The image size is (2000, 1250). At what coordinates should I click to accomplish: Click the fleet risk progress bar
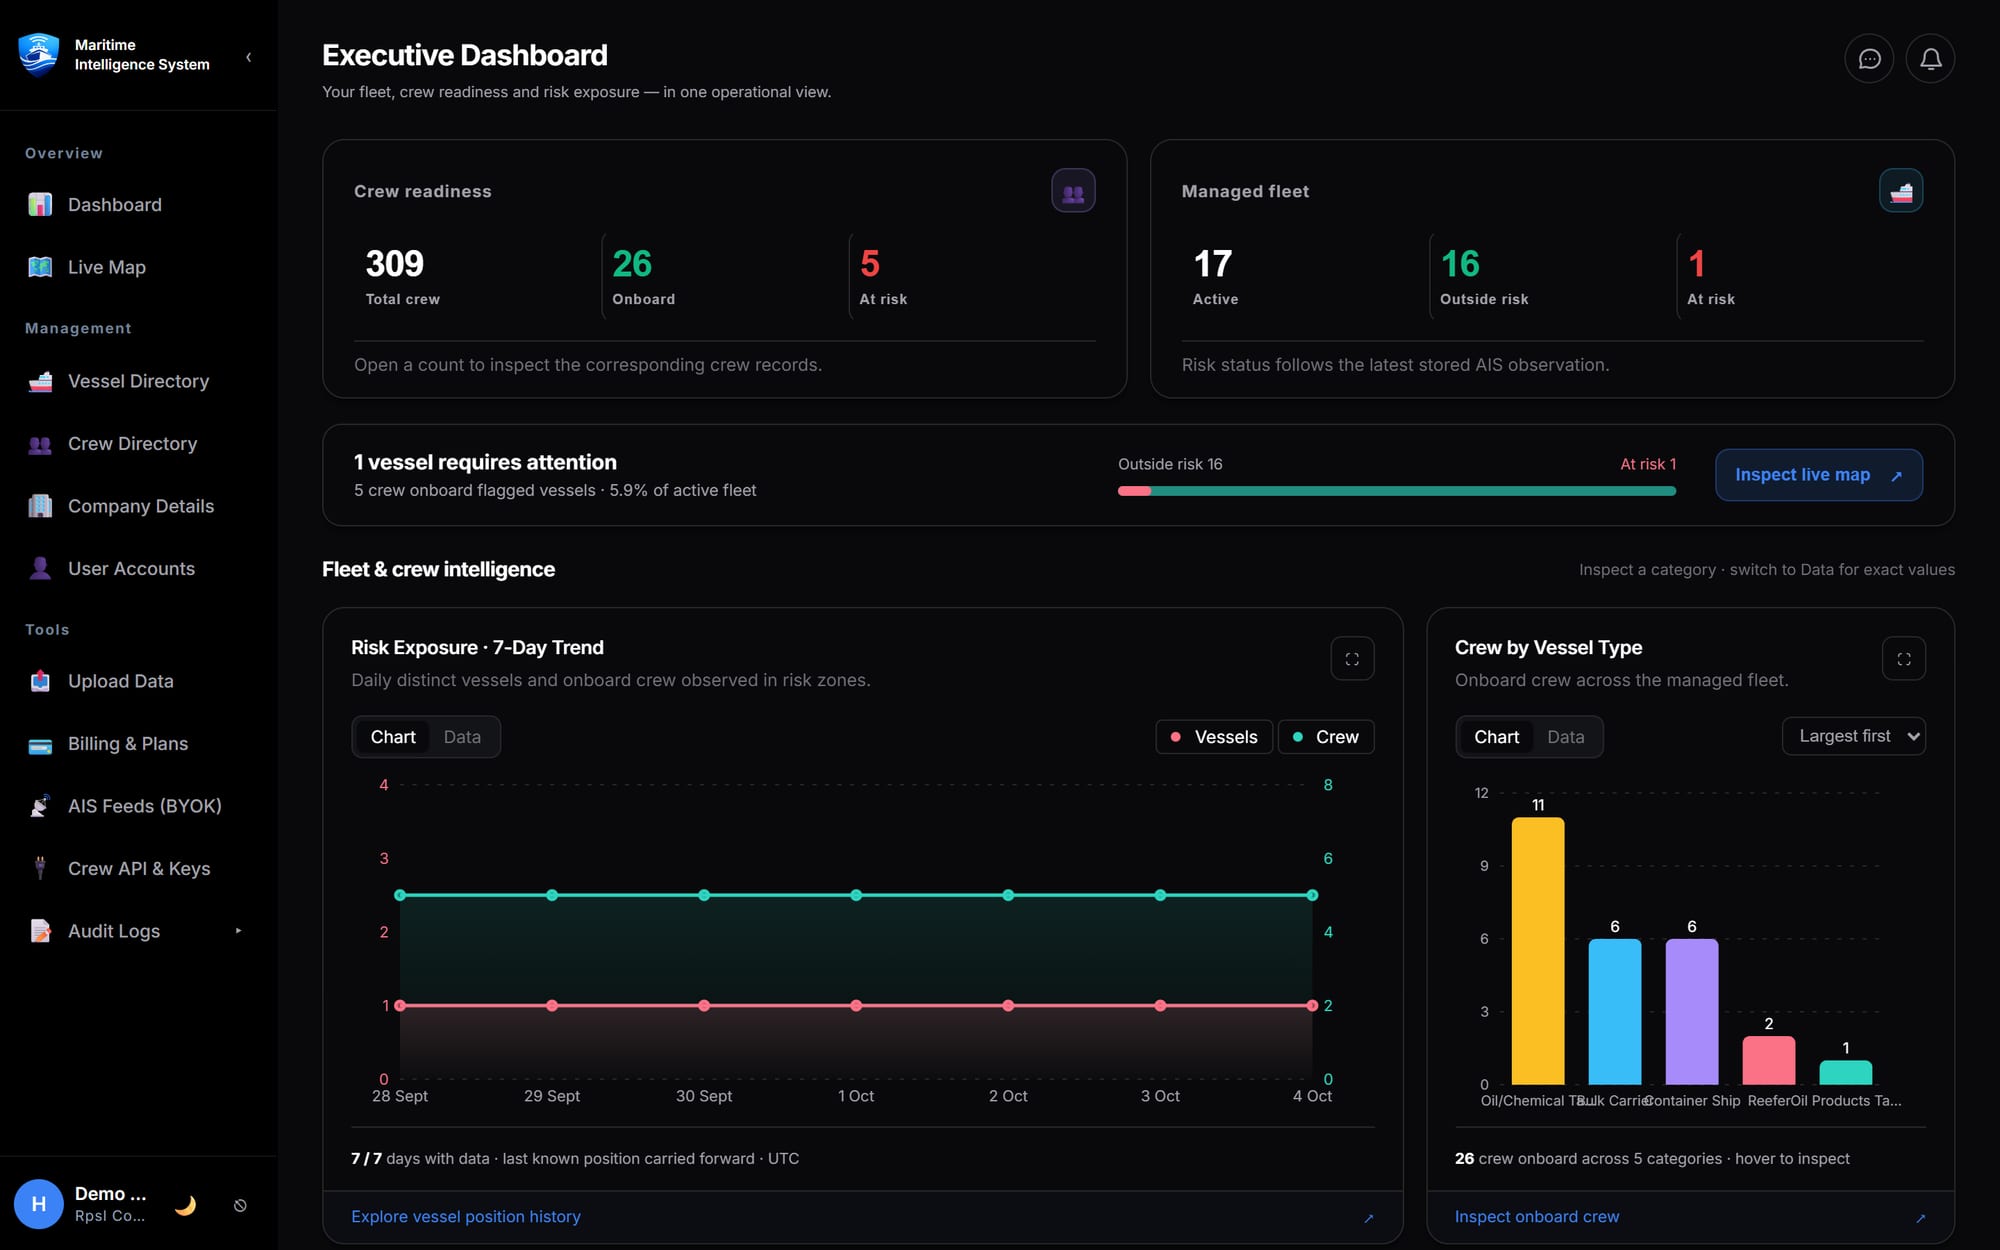(1397, 491)
